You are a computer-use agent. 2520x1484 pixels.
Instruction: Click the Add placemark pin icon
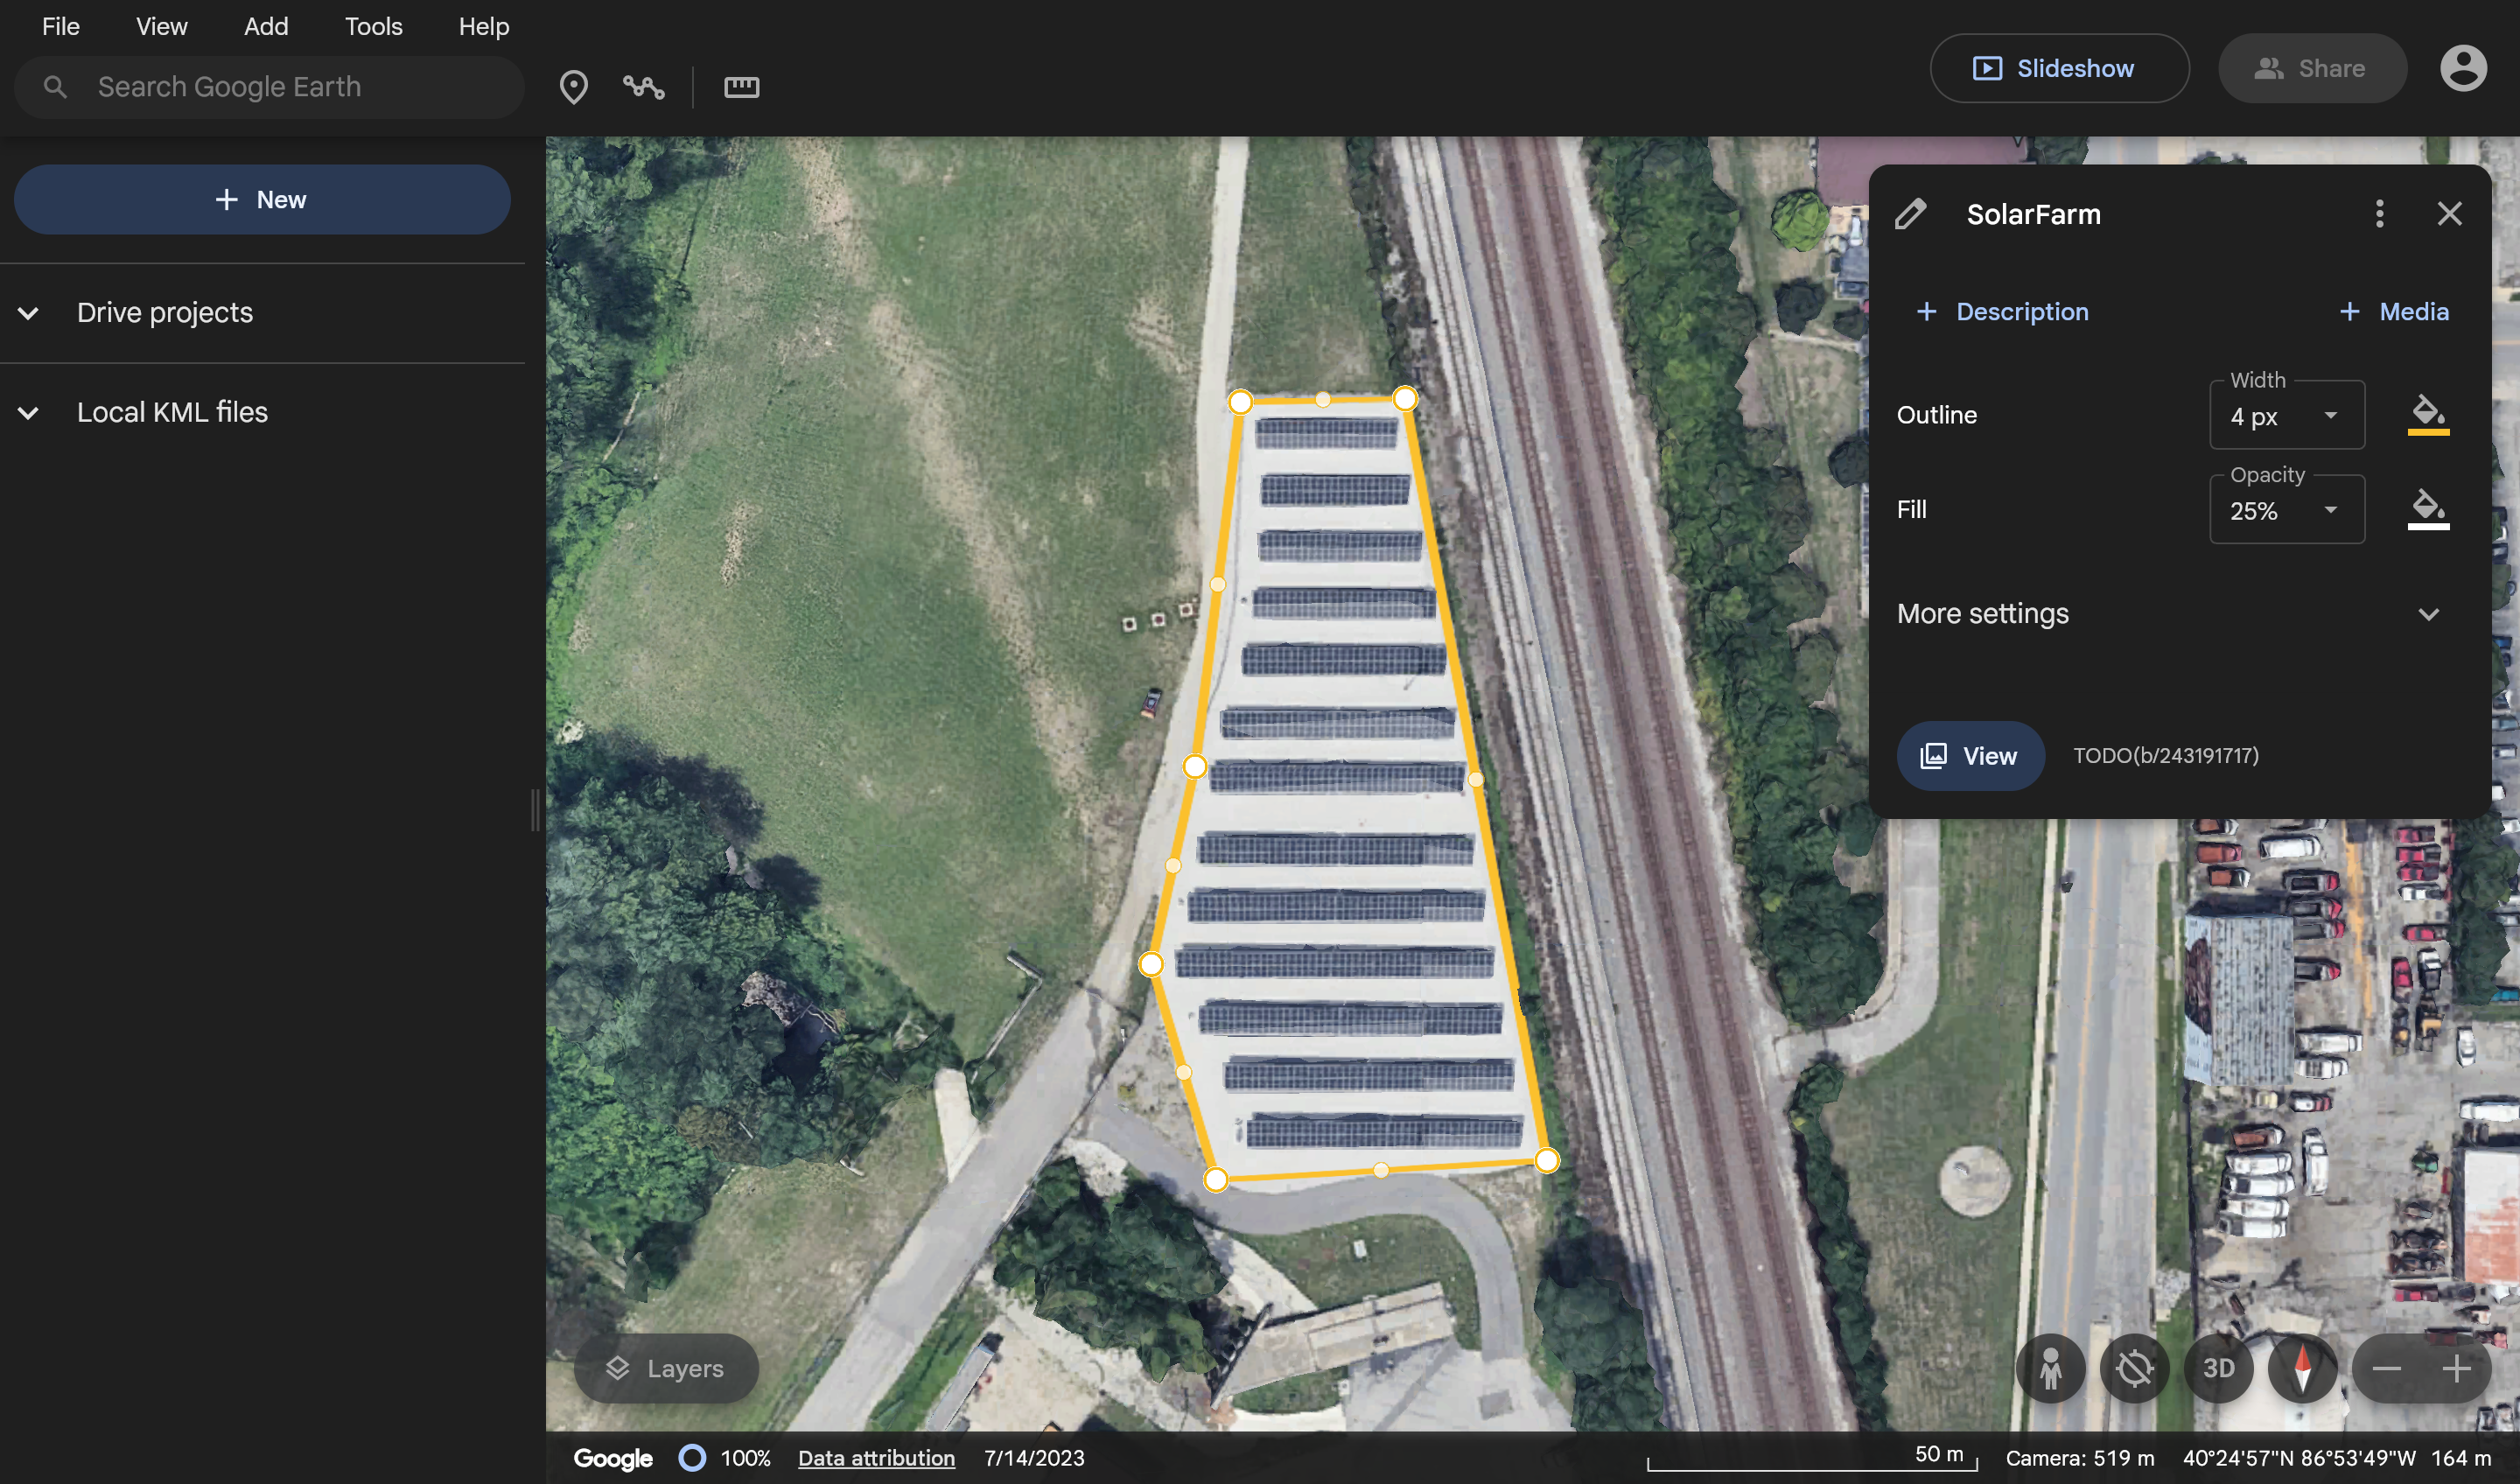[573, 87]
